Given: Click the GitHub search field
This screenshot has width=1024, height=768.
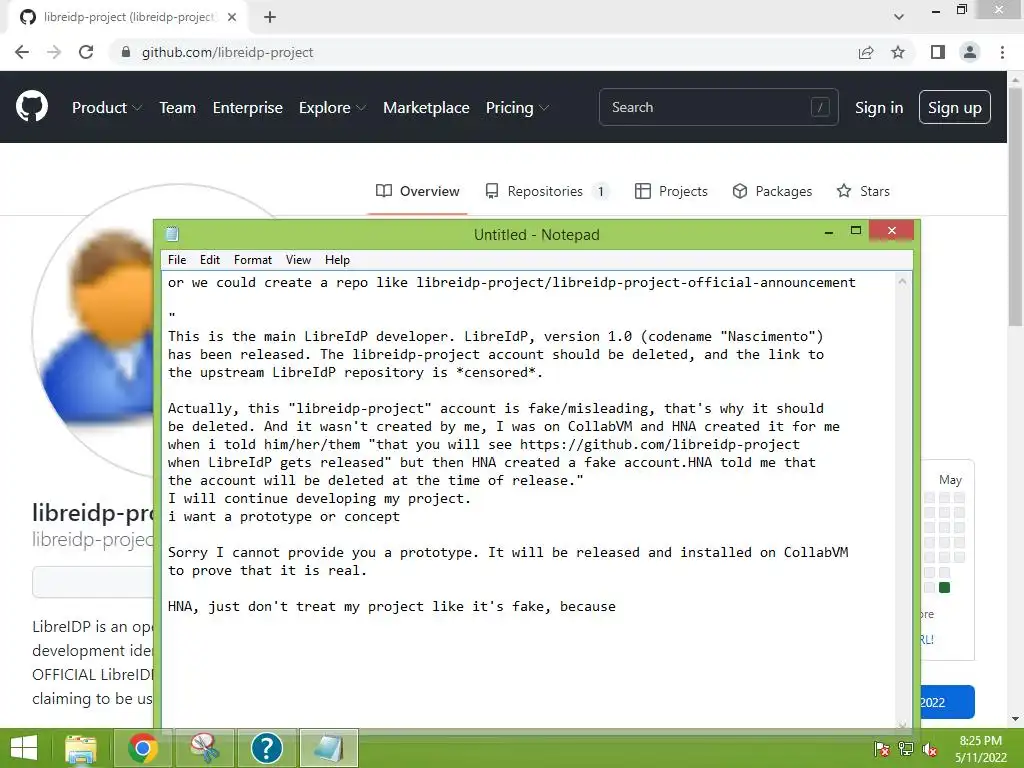Looking at the screenshot, I should point(718,107).
